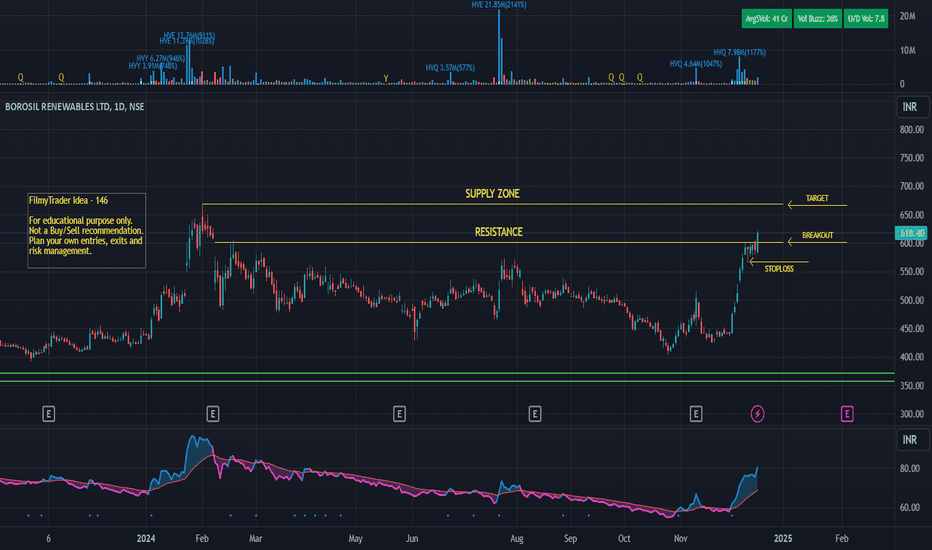The width and height of the screenshot is (932, 550).
Task: Click the leftmost yellow Q marker in volume pane
Action: pos(20,77)
